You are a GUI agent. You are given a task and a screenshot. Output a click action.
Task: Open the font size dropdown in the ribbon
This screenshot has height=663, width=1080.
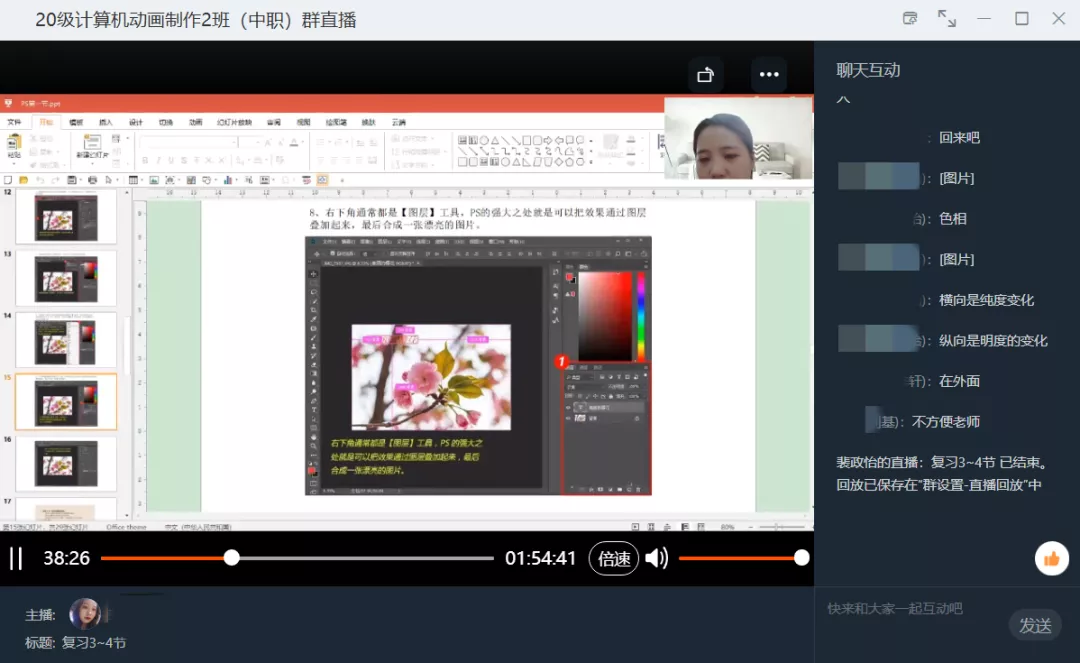click(x=257, y=142)
